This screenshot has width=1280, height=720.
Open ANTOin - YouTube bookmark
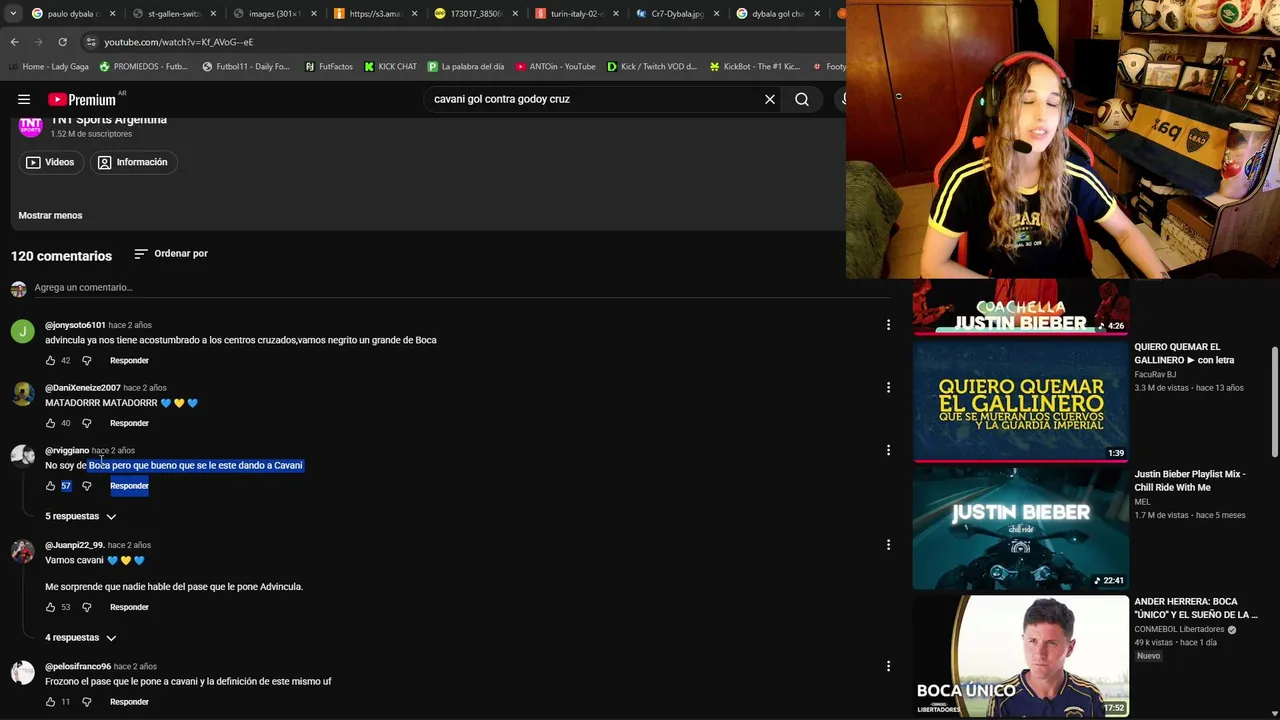555,67
